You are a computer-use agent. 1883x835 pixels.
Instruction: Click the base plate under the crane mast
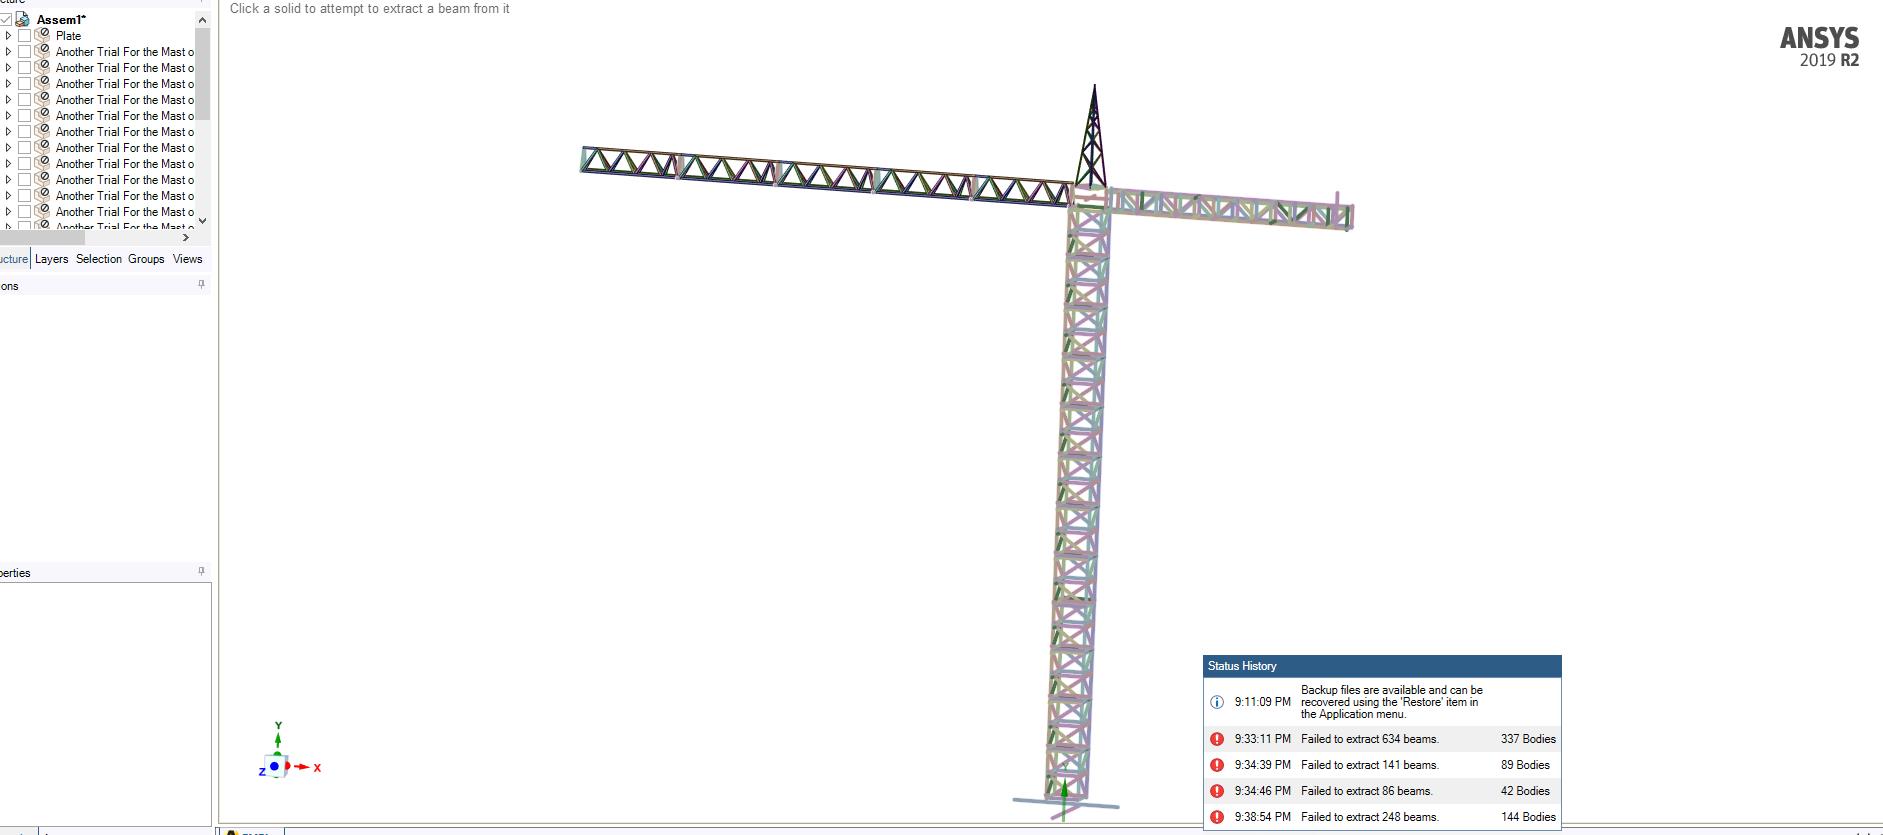pyautogui.click(x=1066, y=803)
